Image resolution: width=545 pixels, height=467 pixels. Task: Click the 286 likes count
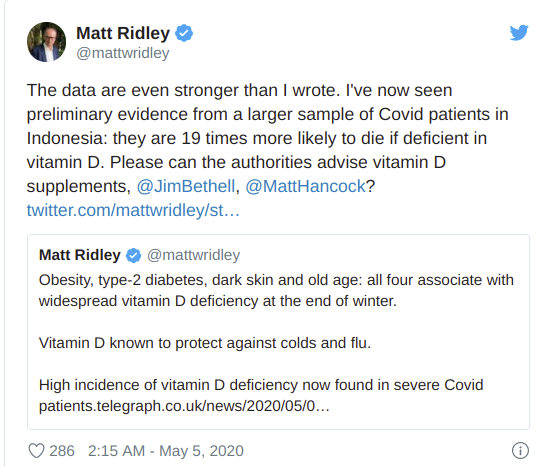click(62, 451)
